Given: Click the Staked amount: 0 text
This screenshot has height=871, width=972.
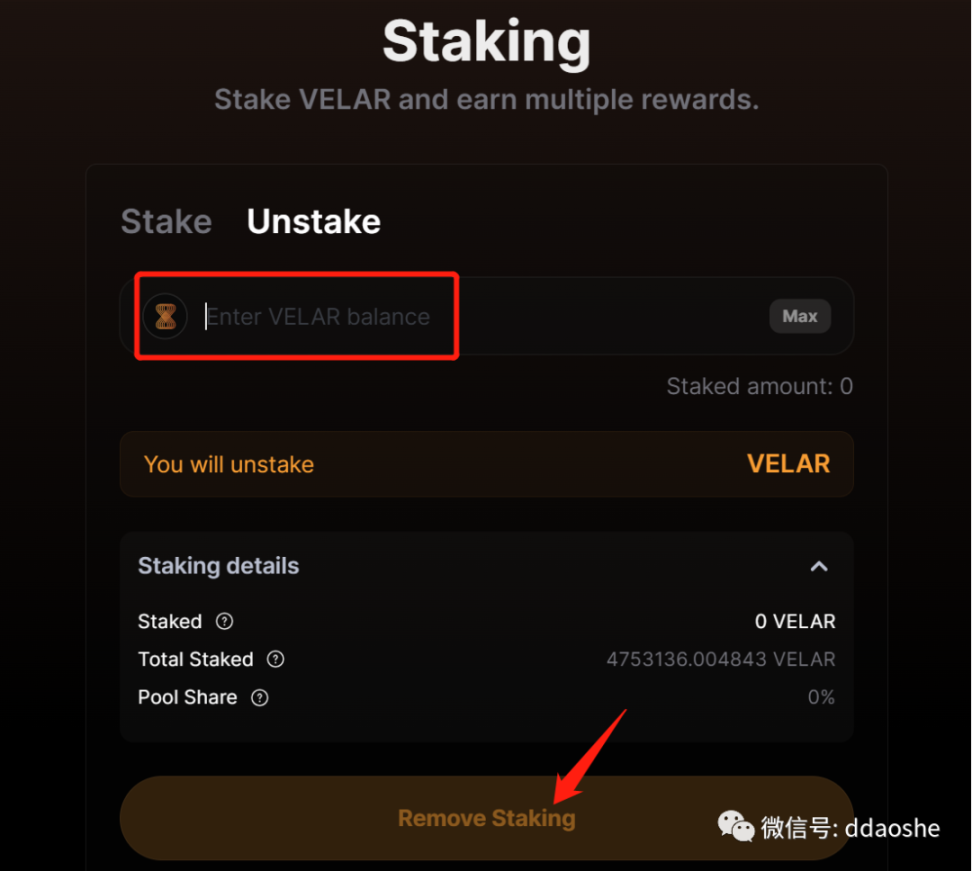Looking at the screenshot, I should pyautogui.click(x=759, y=386).
